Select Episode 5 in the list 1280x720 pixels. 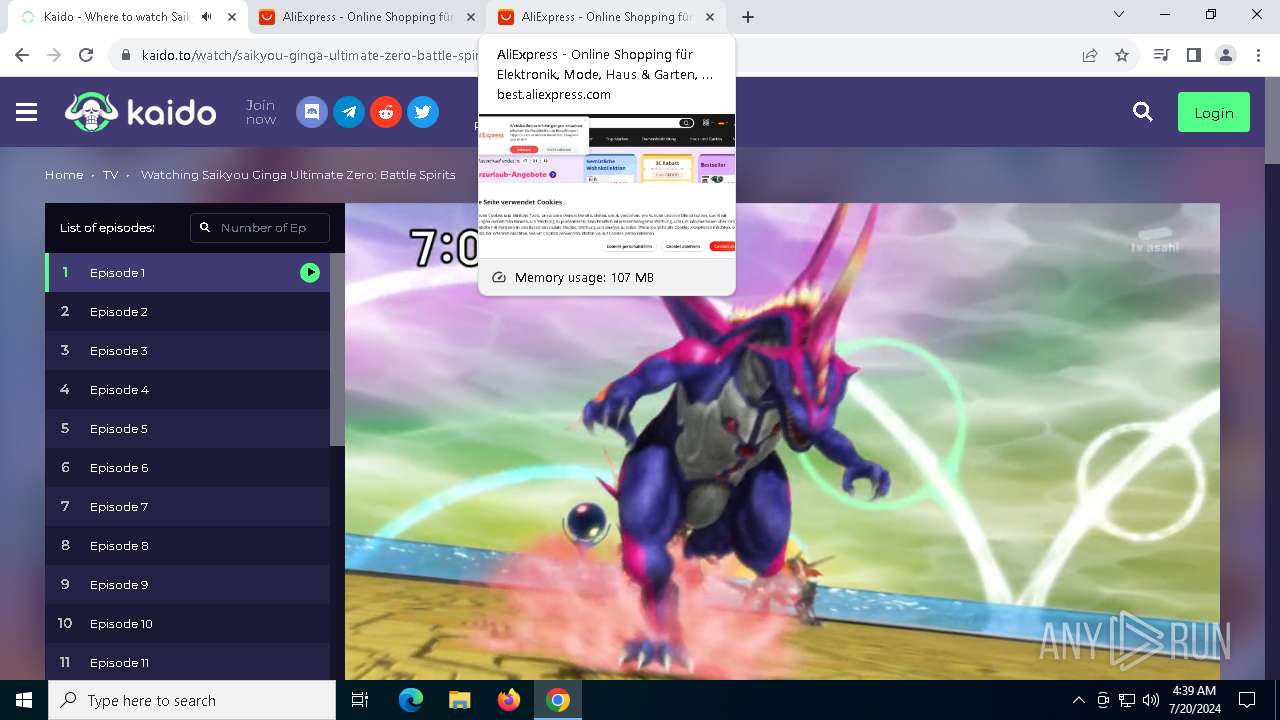tap(187, 428)
